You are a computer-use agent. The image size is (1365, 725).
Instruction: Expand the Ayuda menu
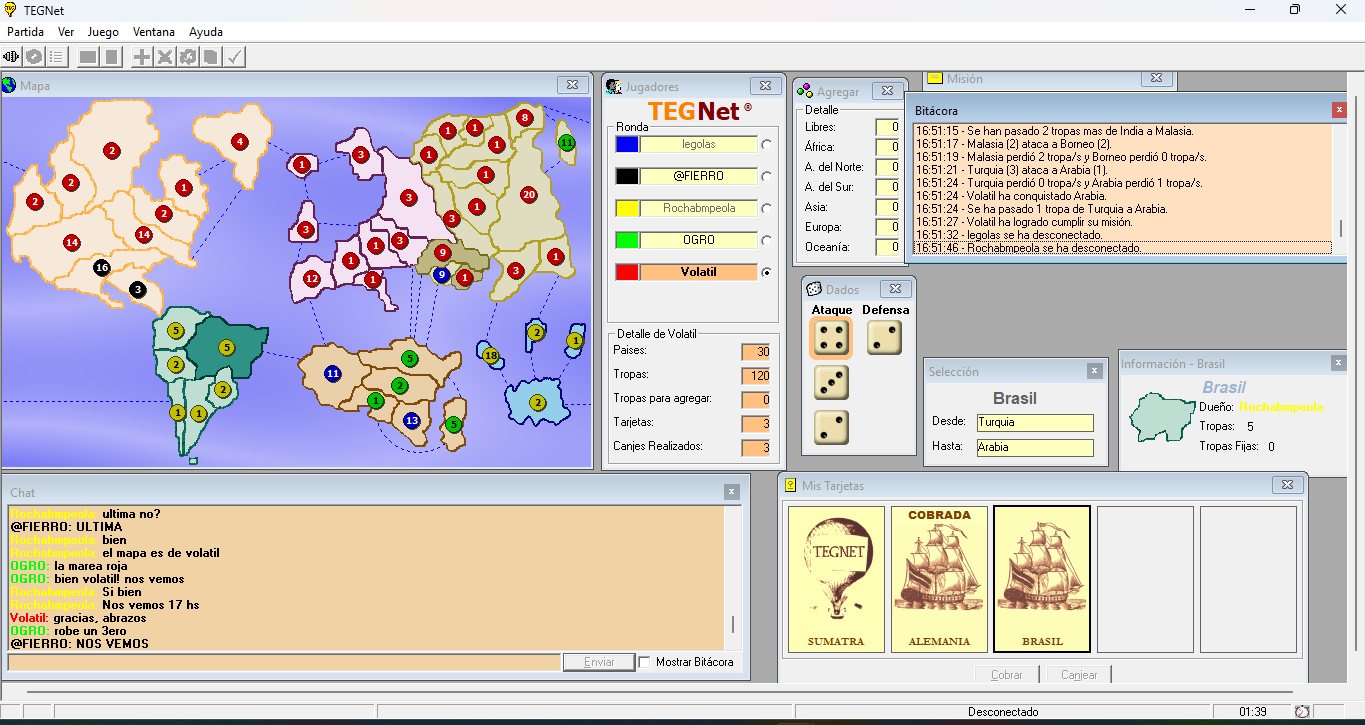point(206,32)
